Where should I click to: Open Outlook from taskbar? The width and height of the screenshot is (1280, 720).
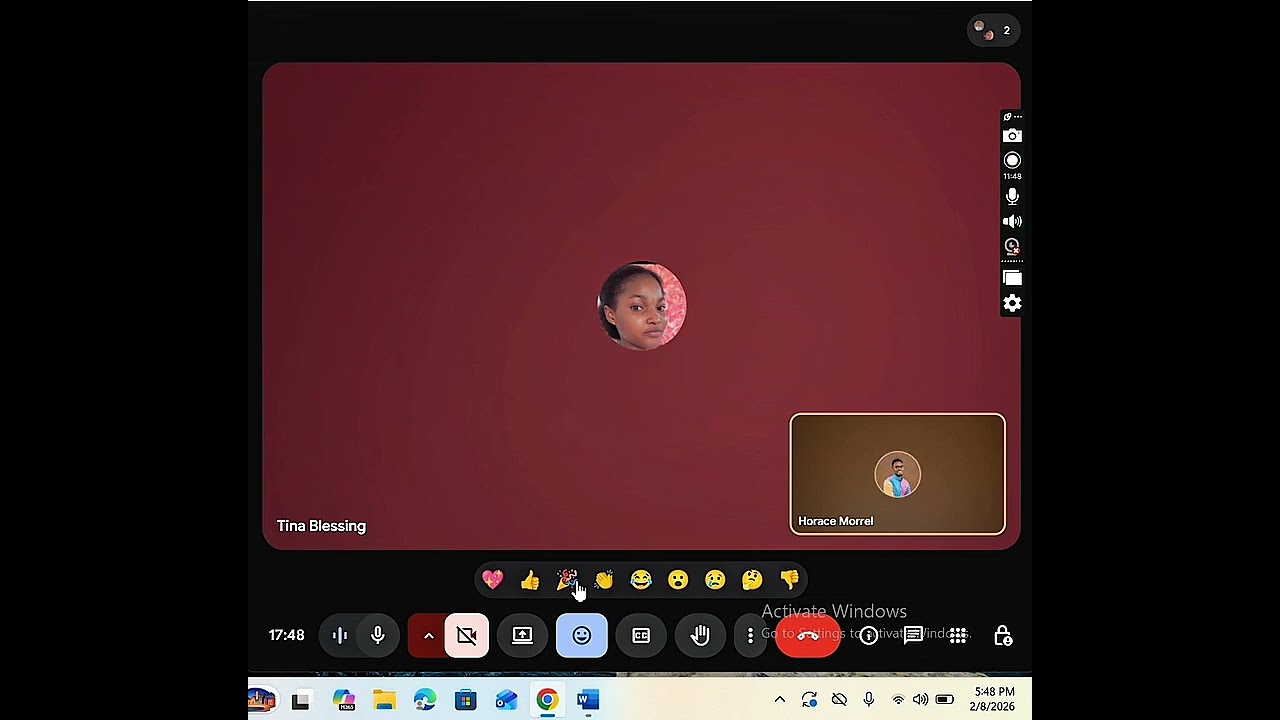pos(506,700)
